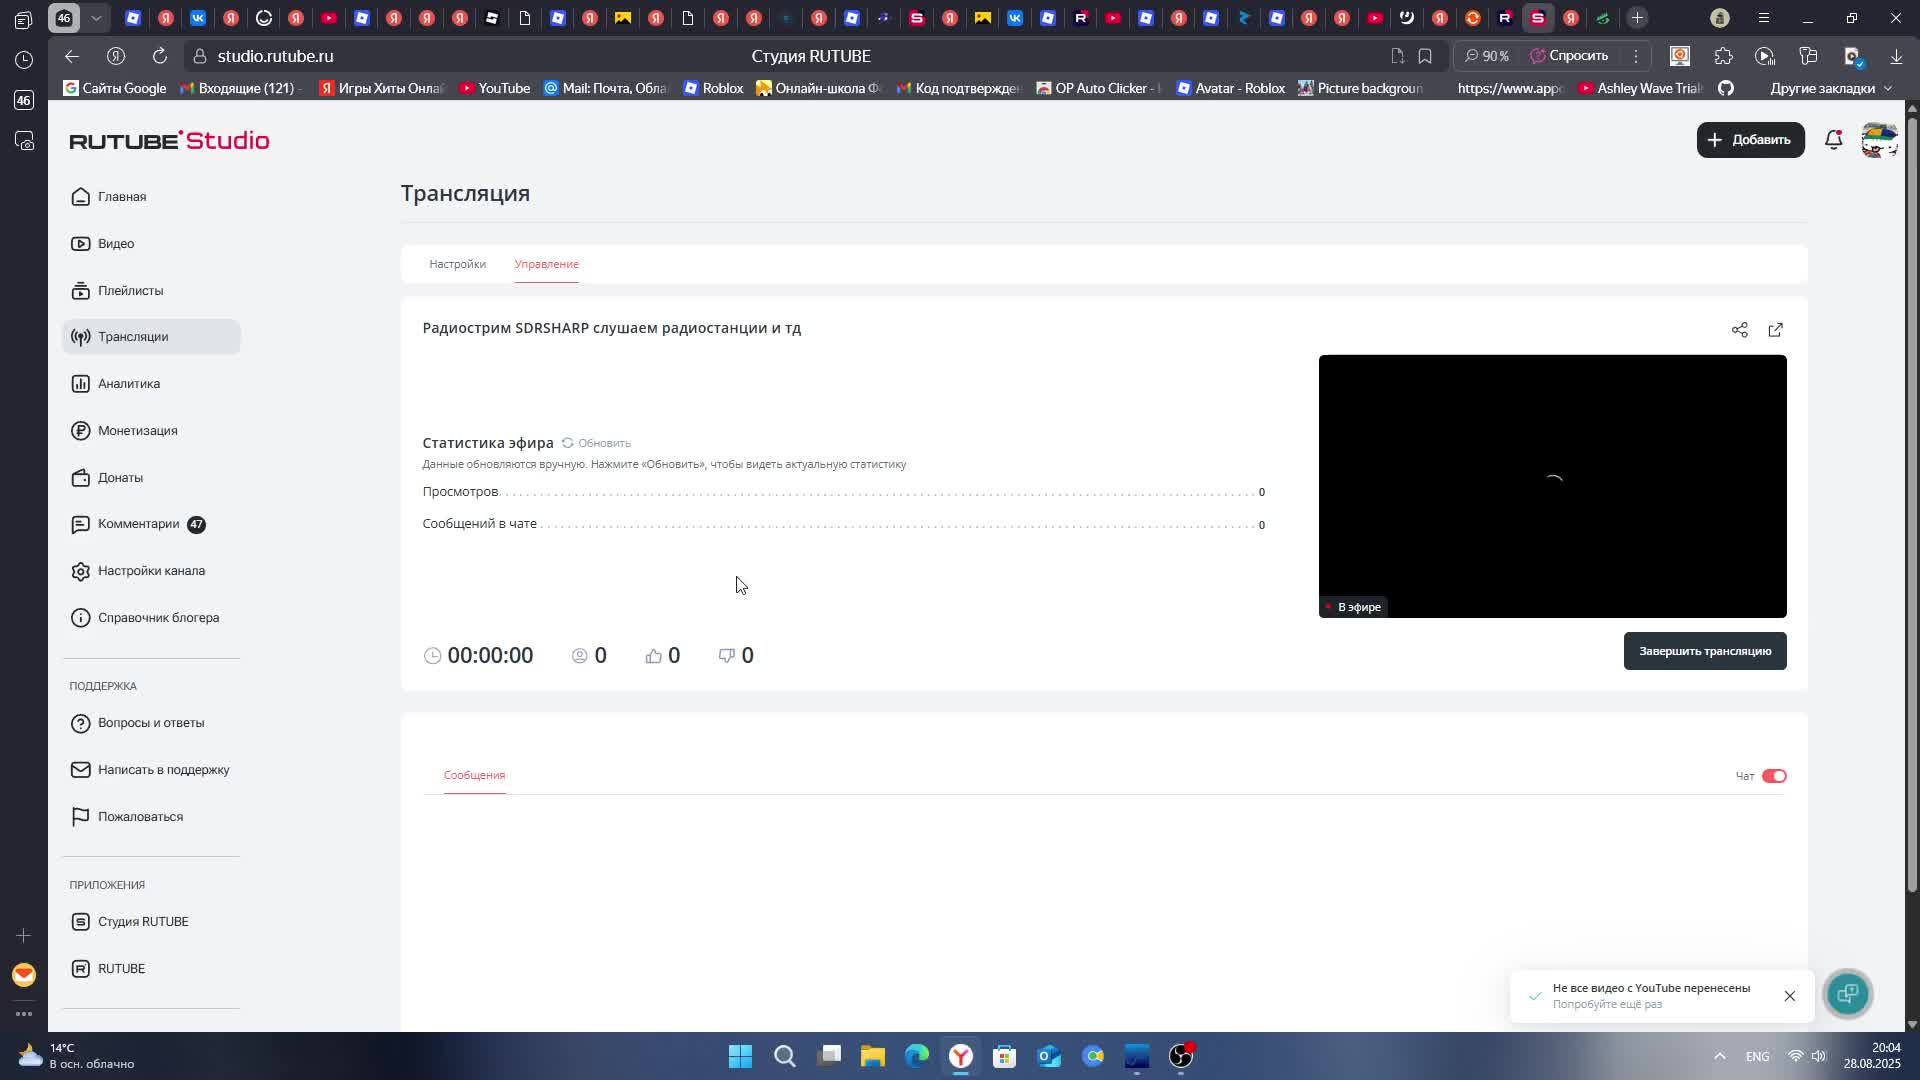The height and width of the screenshot is (1080, 1920).
Task: Open stream in new tab via external link icon
Action: 1775,329
